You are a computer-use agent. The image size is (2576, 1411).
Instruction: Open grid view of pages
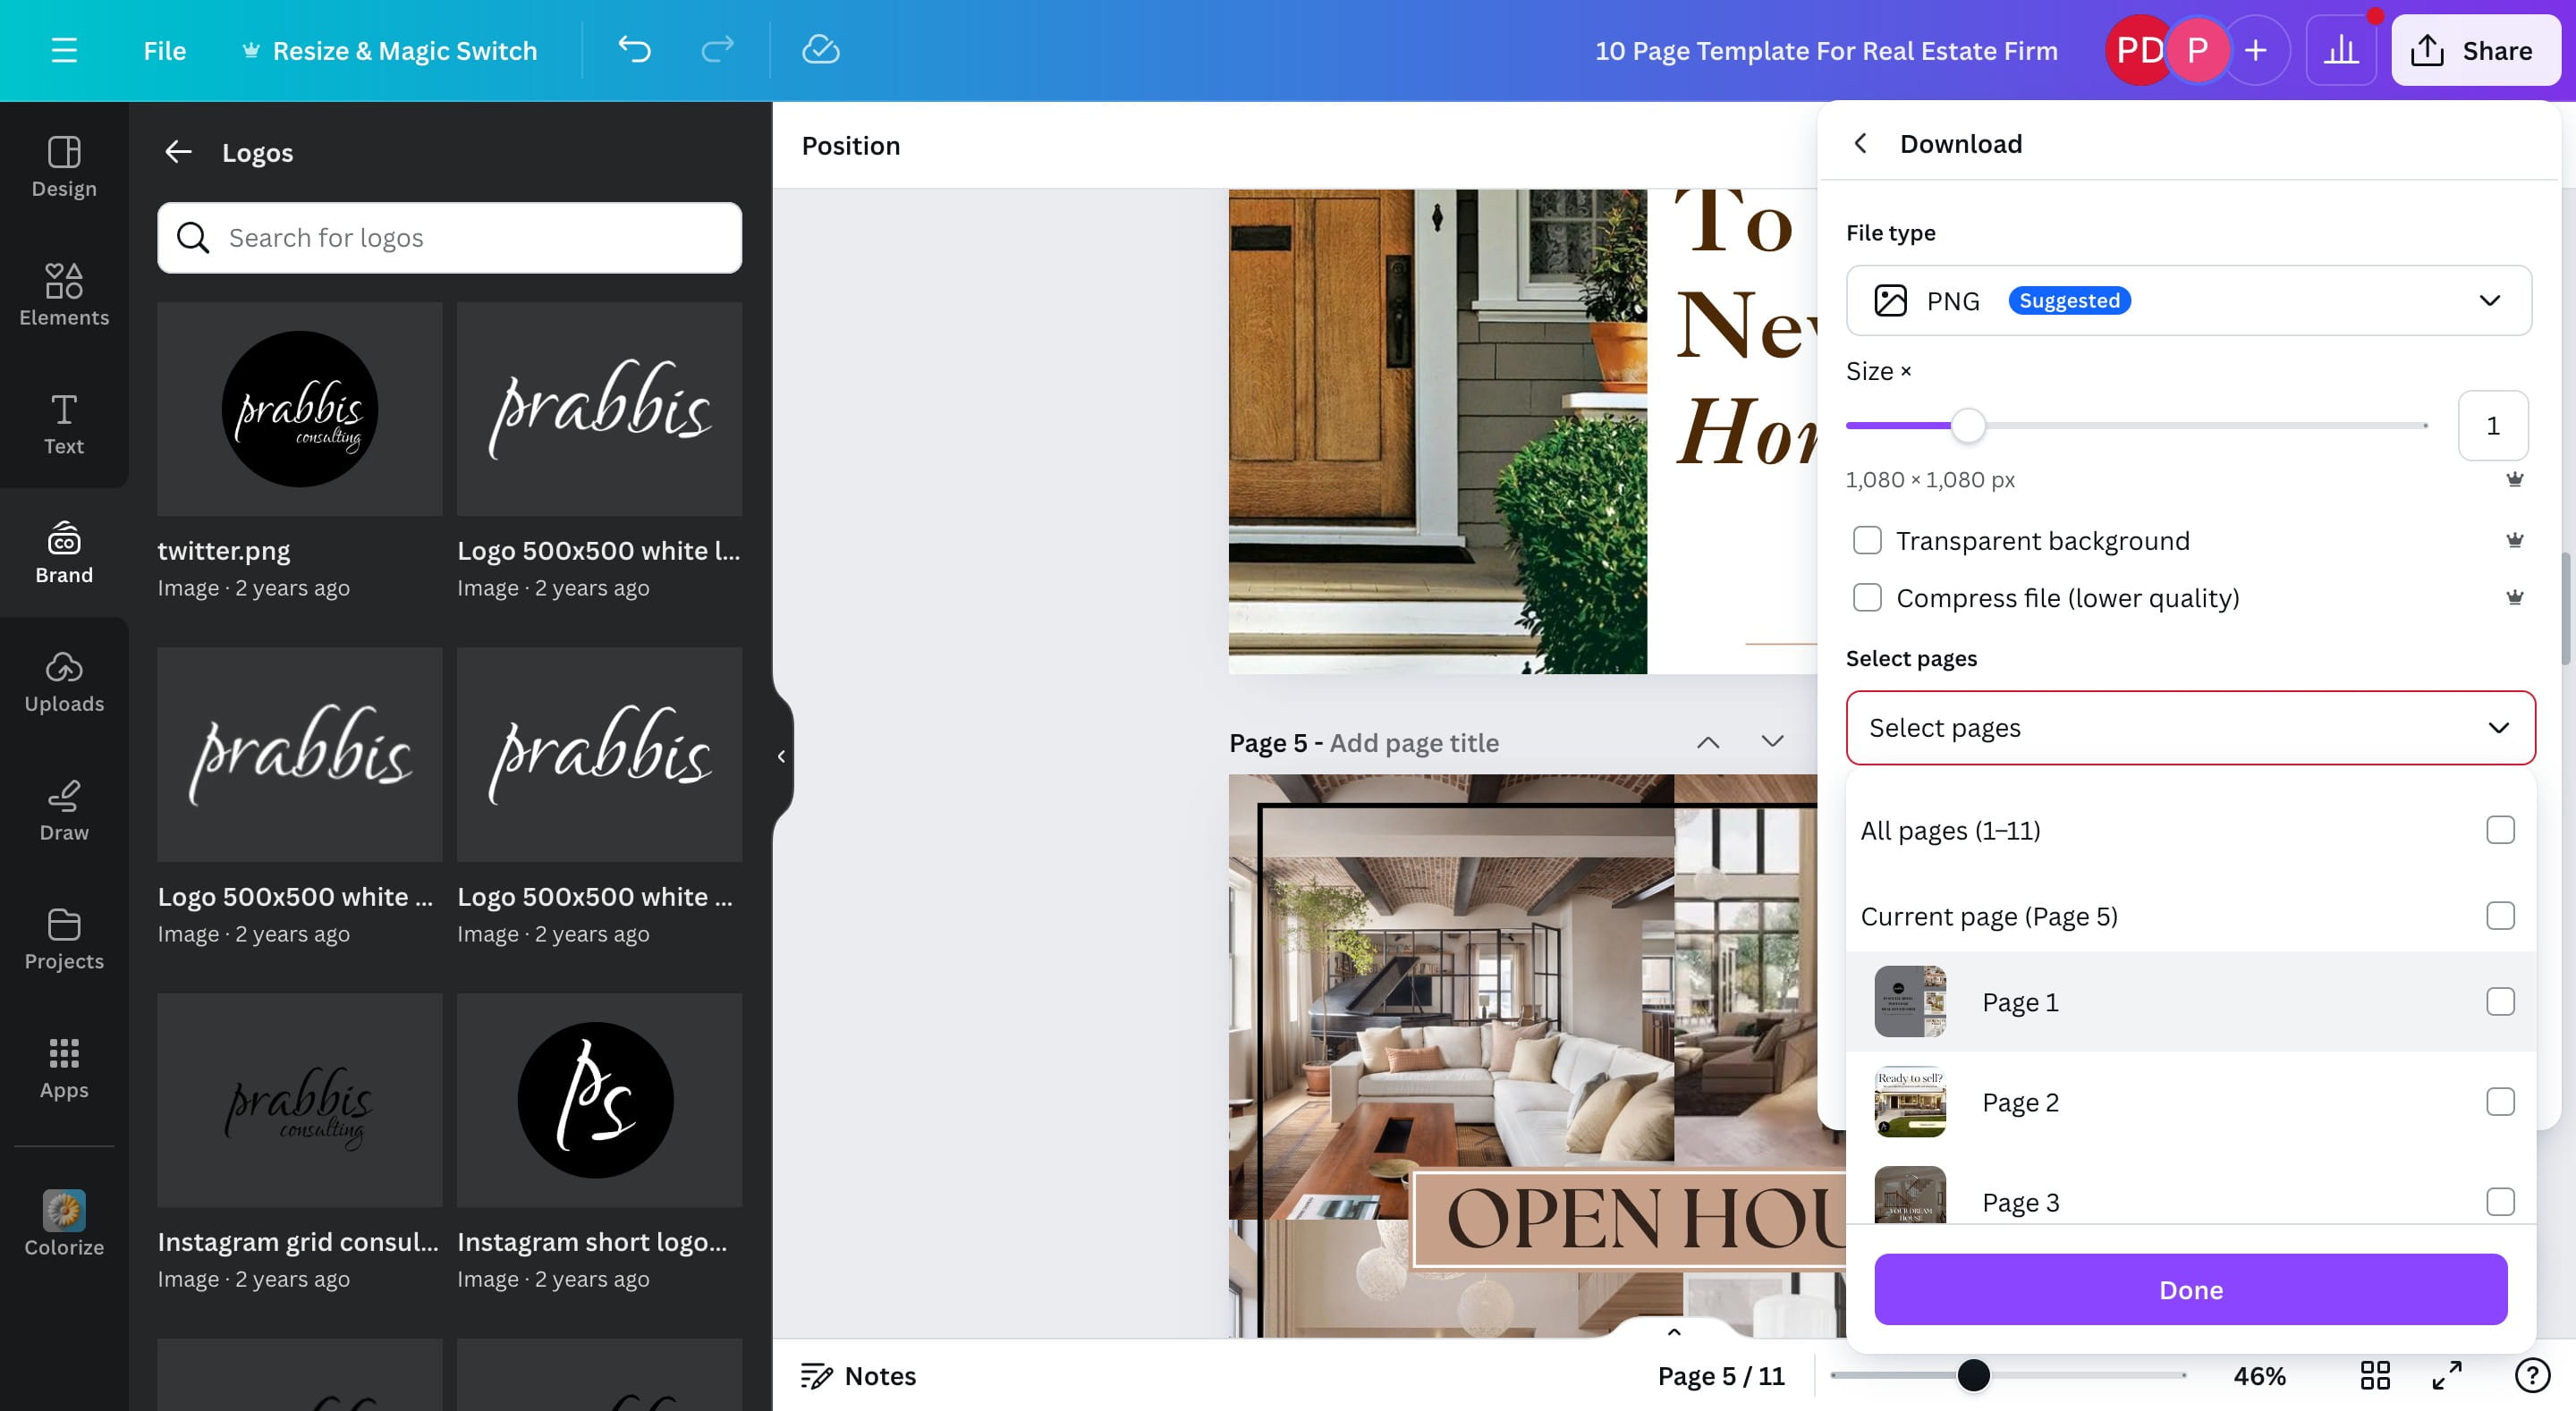point(2375,1375)
